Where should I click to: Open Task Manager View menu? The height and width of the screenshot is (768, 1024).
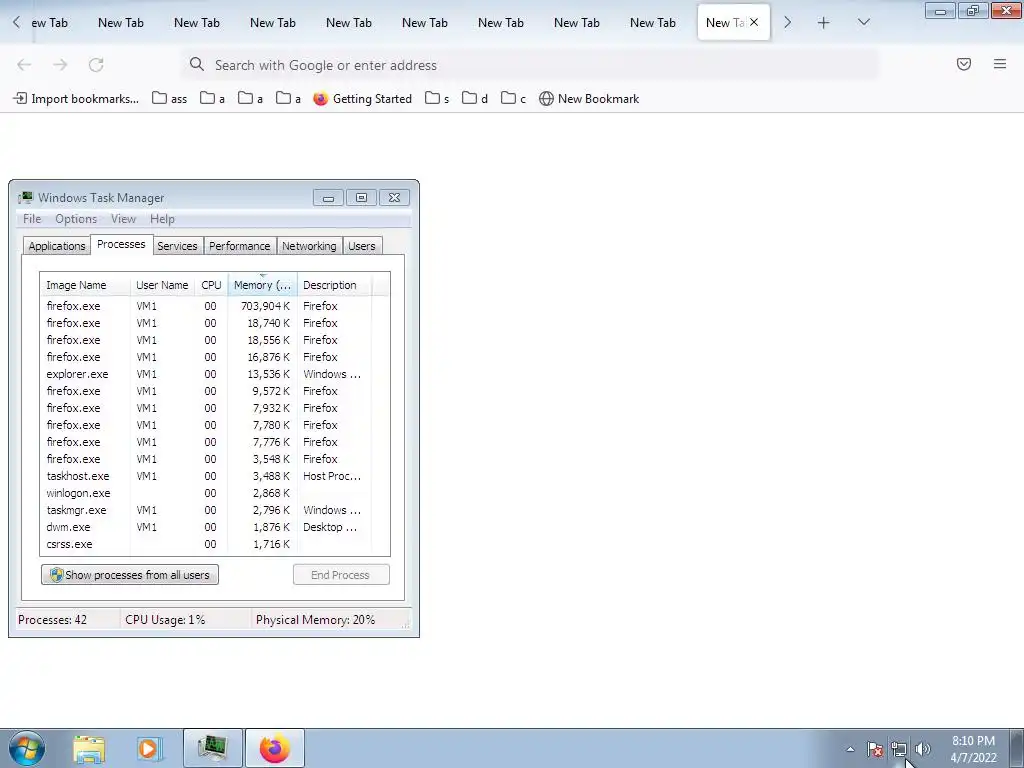123,219
